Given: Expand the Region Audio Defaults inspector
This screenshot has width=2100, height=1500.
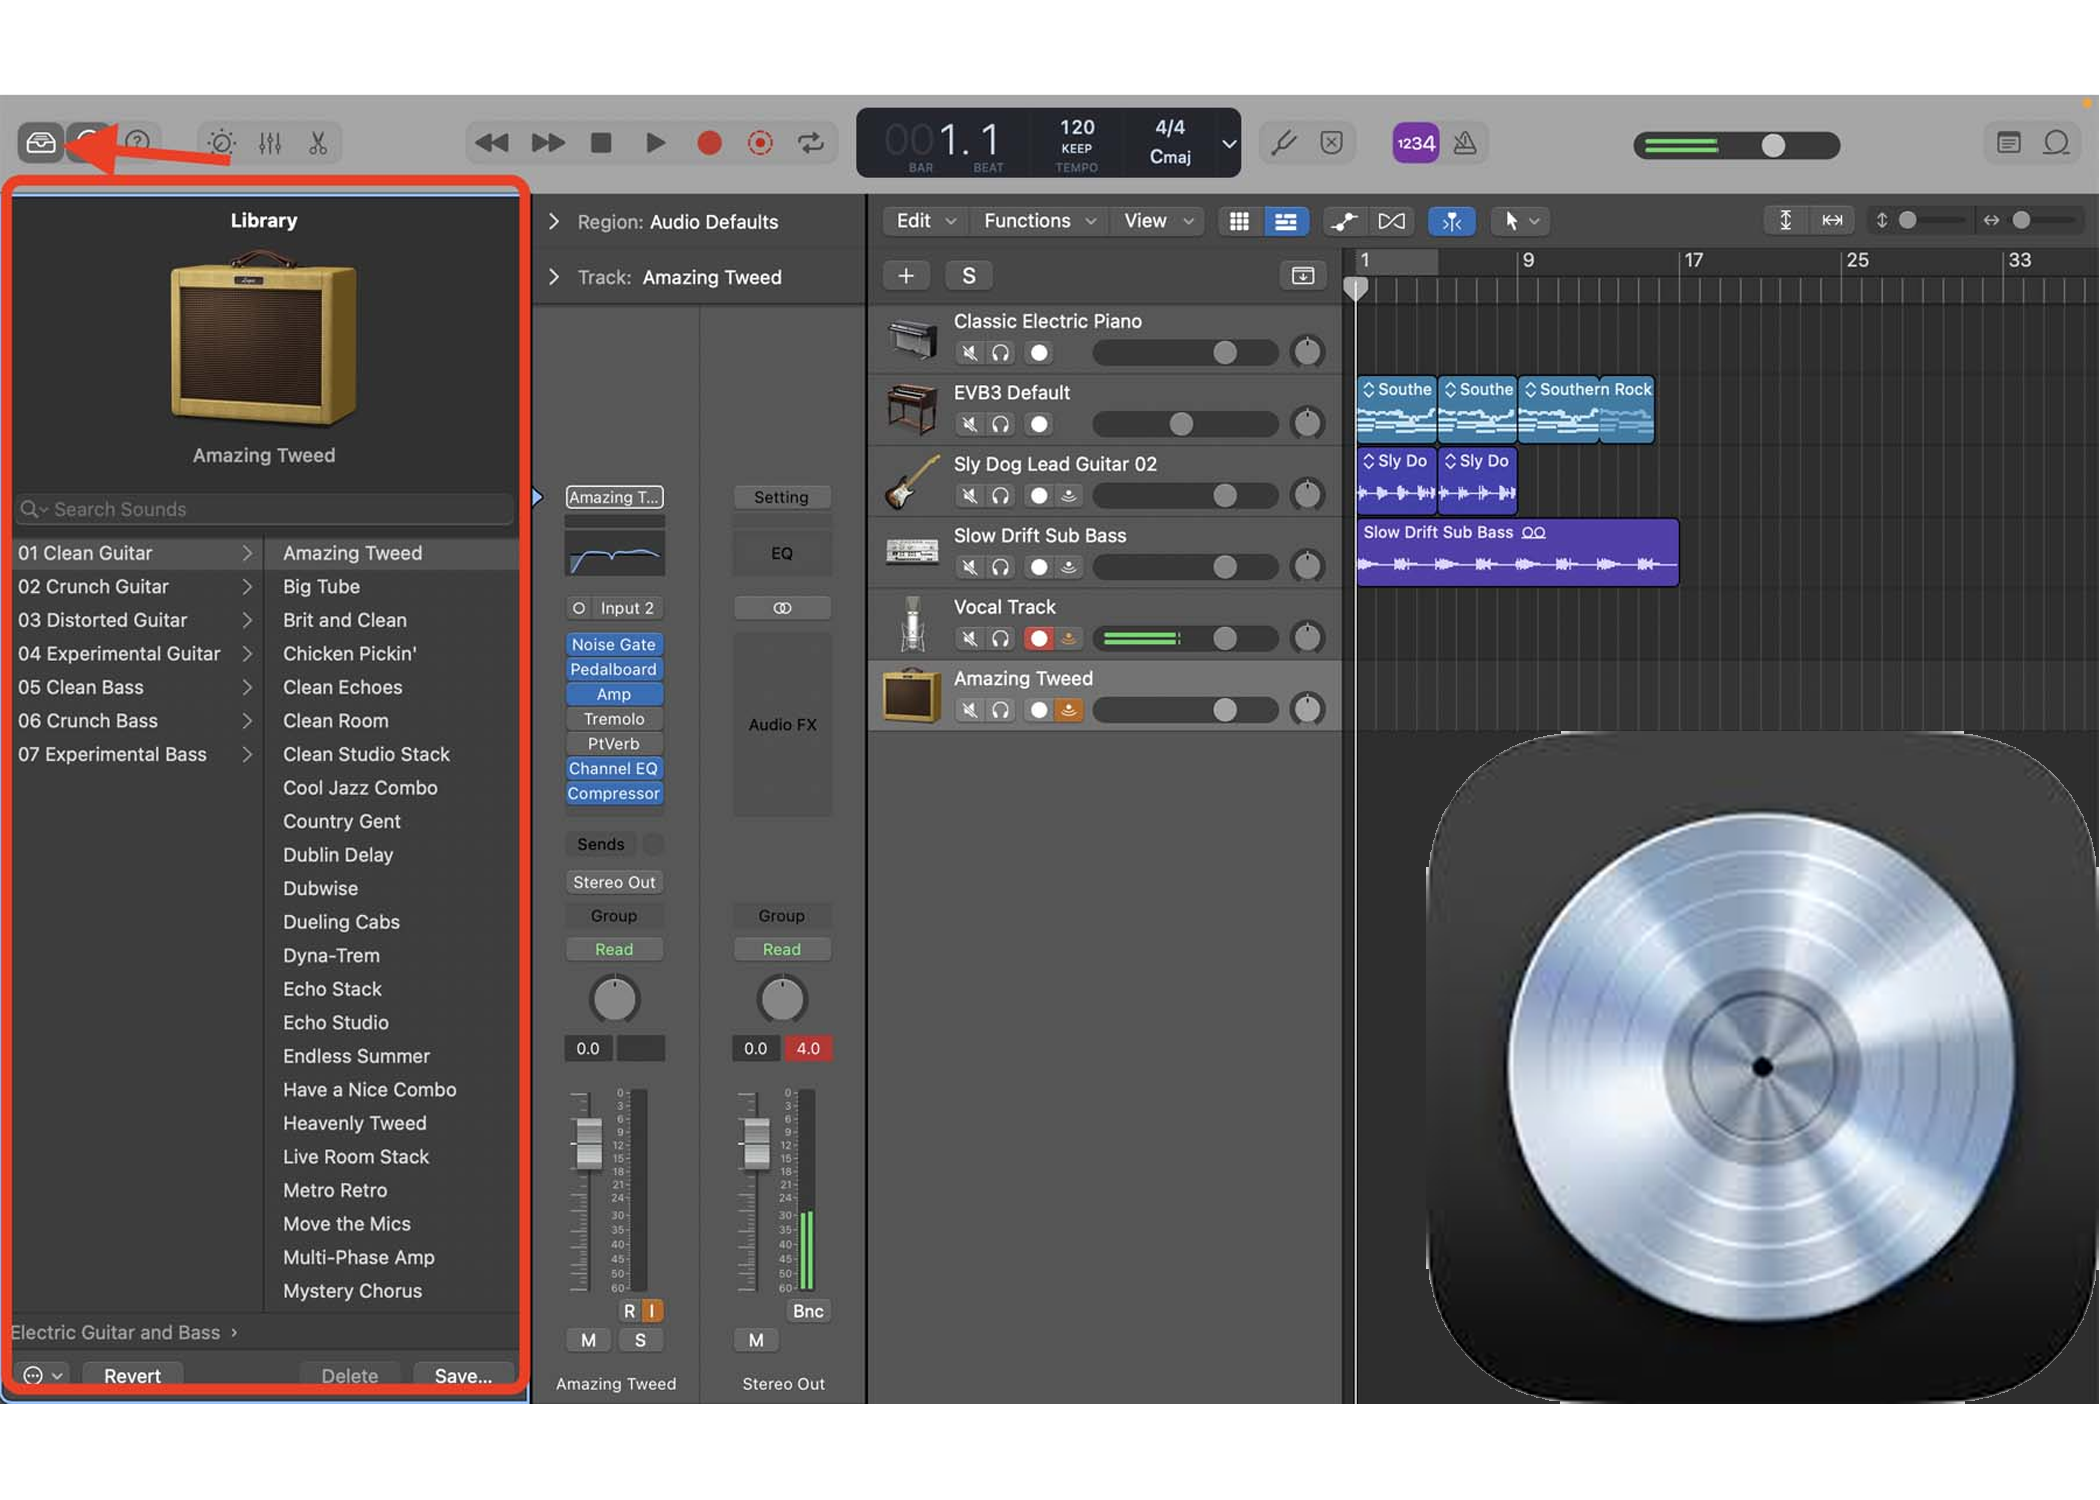Looking at the screenshot, I should tap(554, 222).
